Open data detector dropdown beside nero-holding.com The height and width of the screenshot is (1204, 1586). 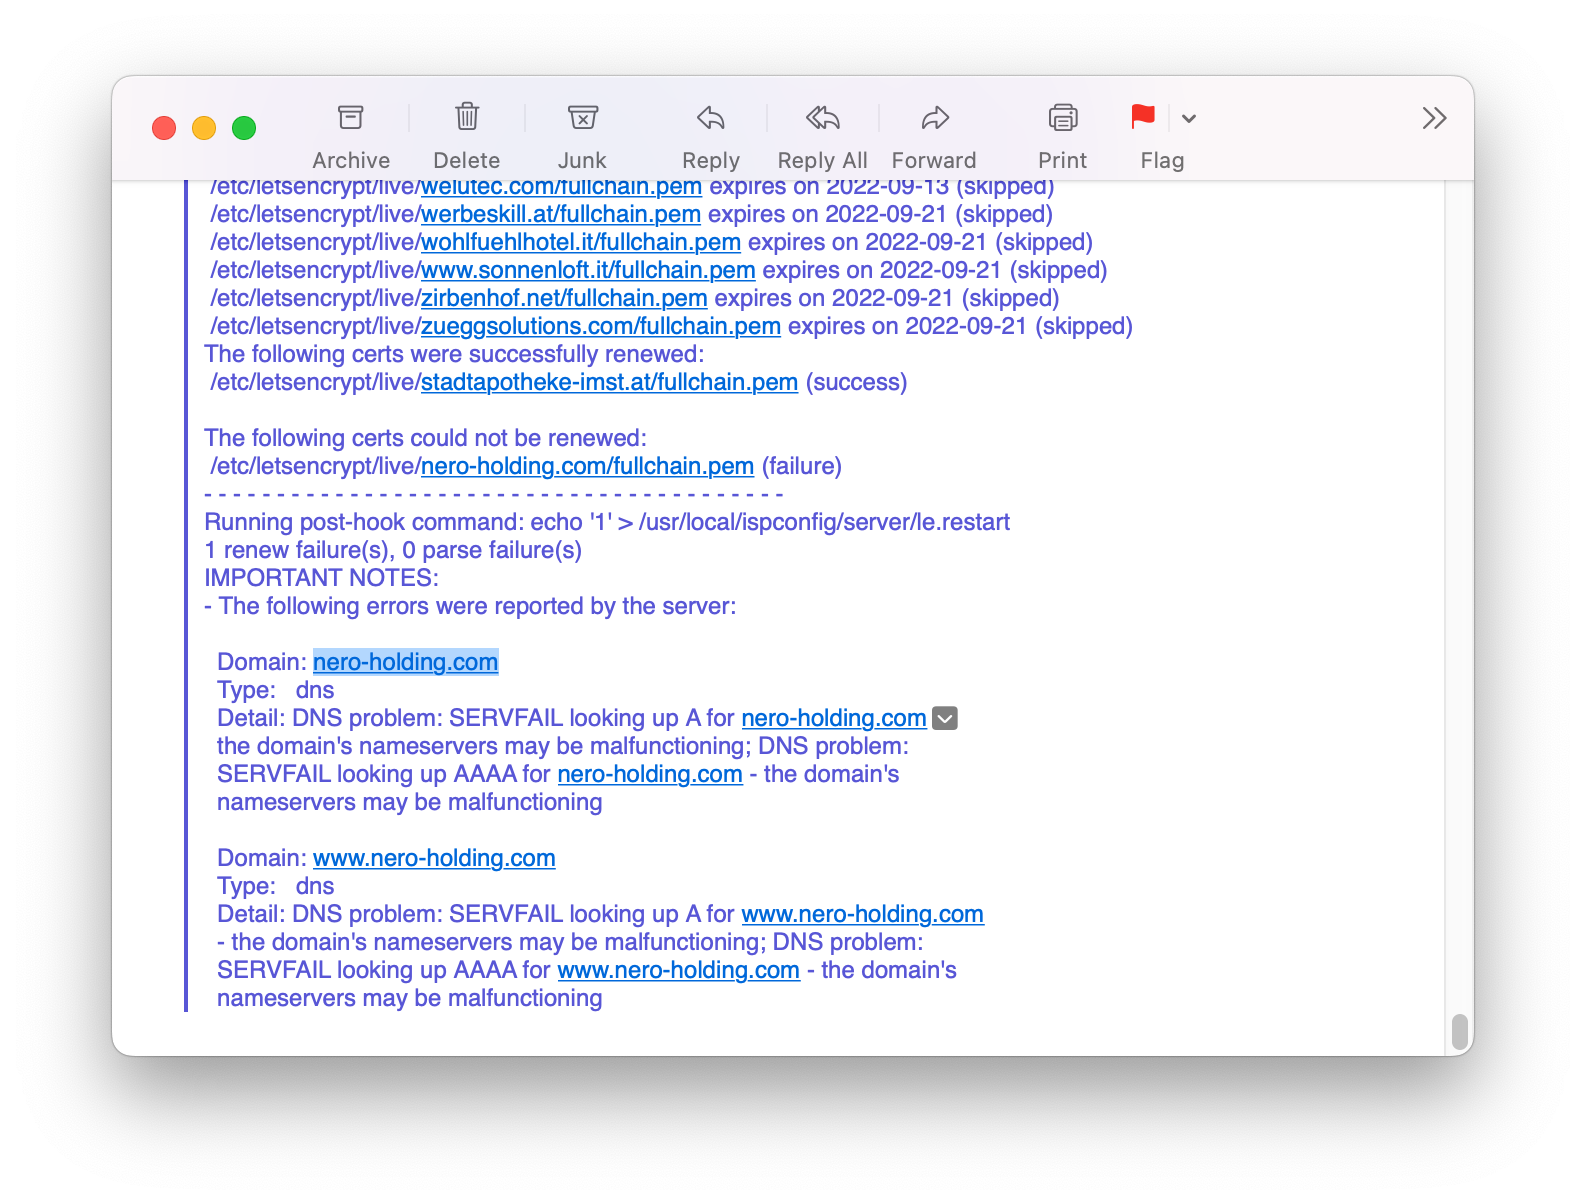coord(945,718)
